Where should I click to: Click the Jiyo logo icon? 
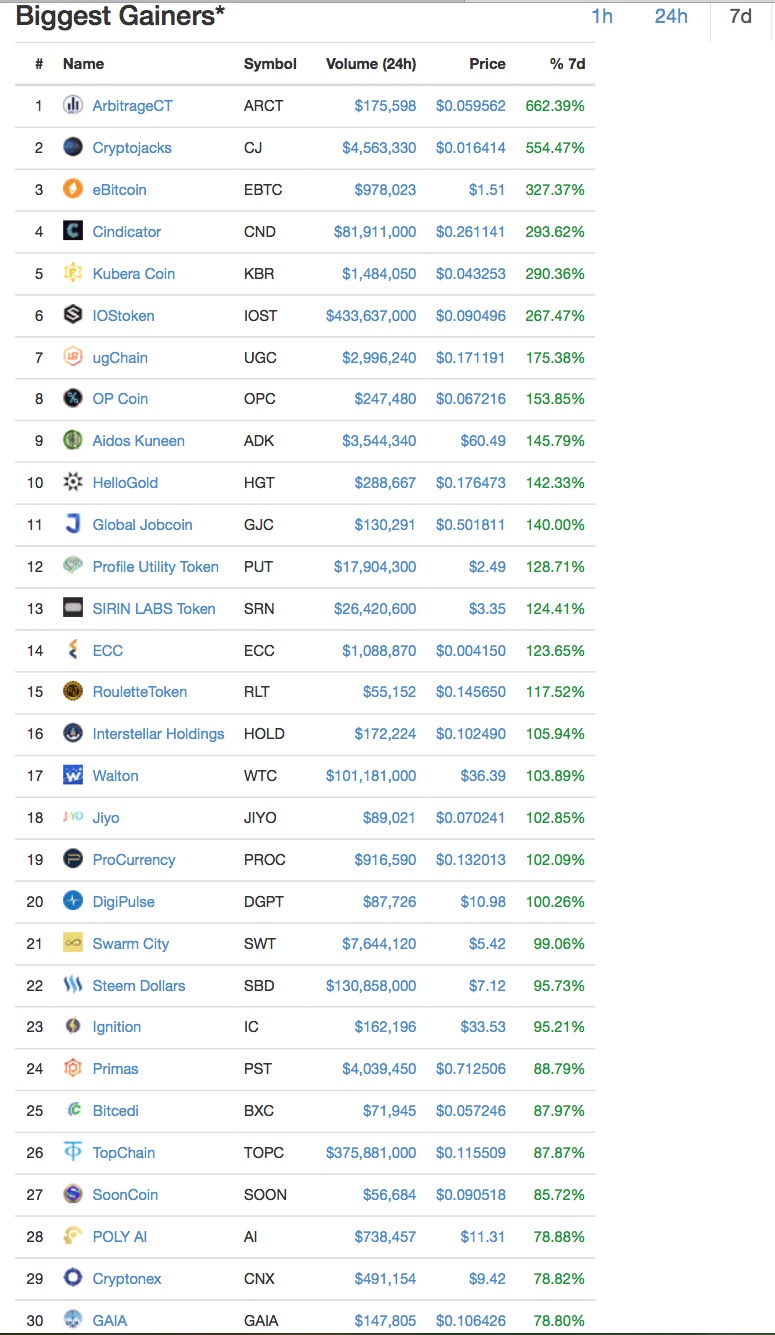coord(73,817)
